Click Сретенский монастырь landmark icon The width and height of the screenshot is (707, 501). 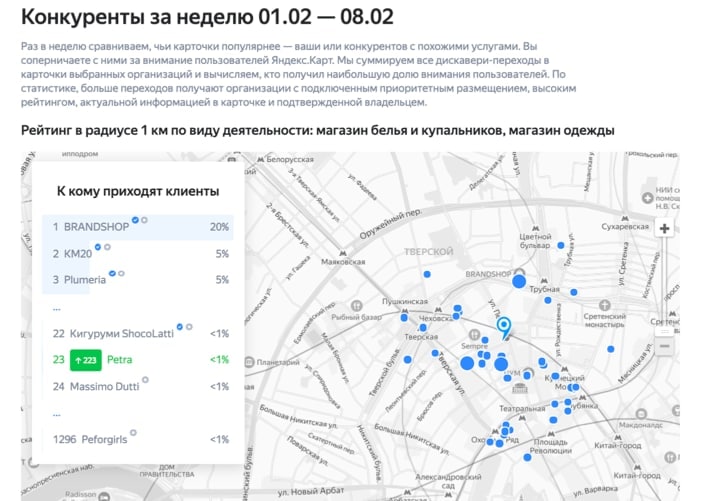[x=605, y=305]
